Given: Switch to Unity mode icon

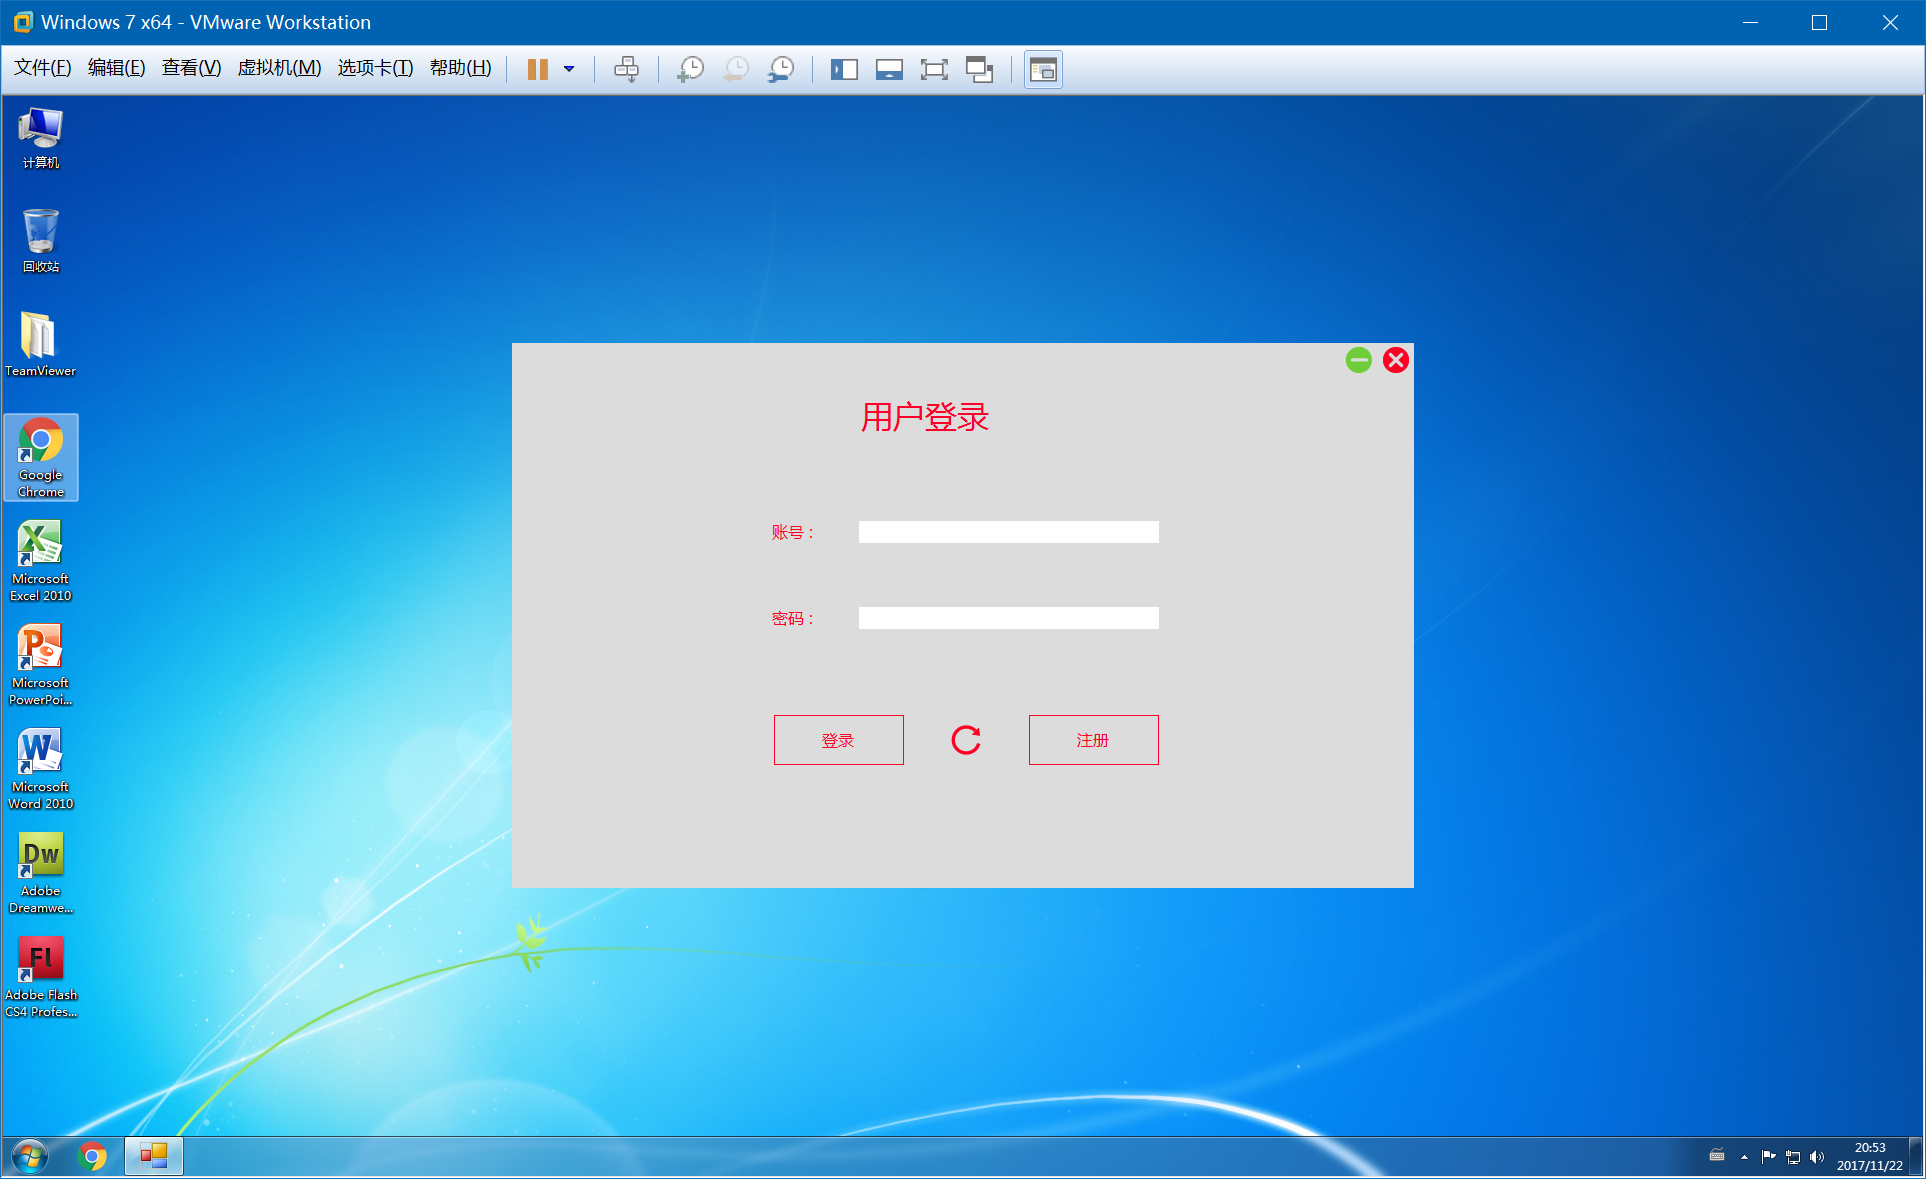Looking at the screenshot, I should point(979,69).
